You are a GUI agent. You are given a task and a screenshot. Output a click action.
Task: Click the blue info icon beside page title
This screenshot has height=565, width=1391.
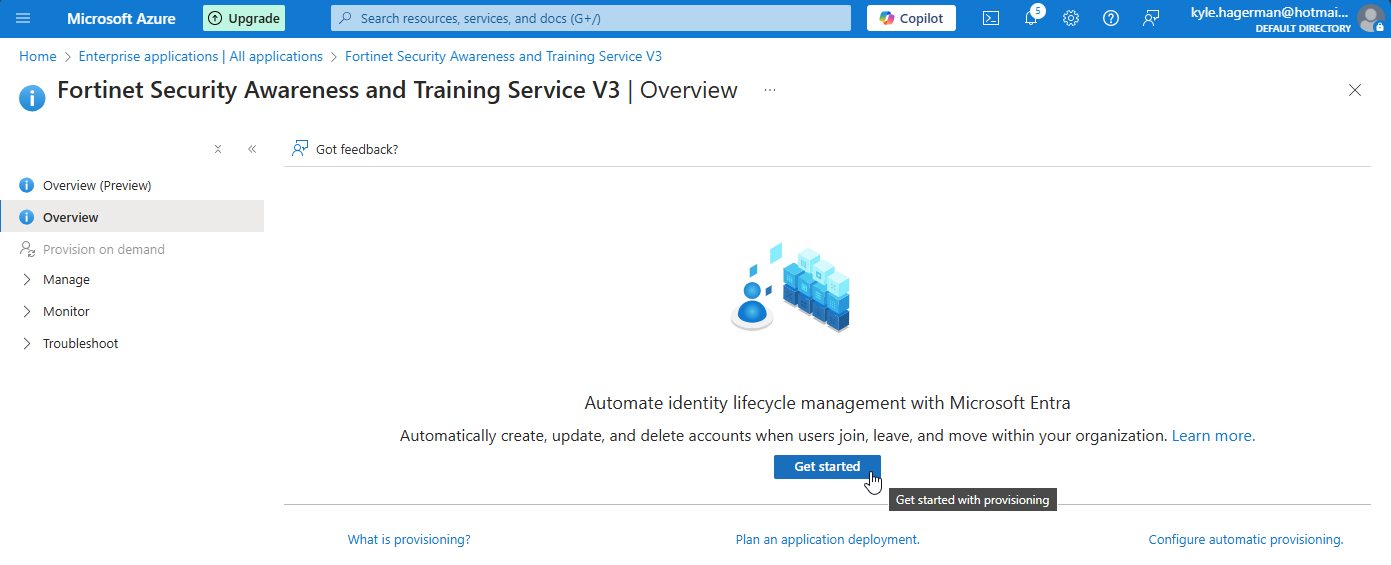coord(32,97)
